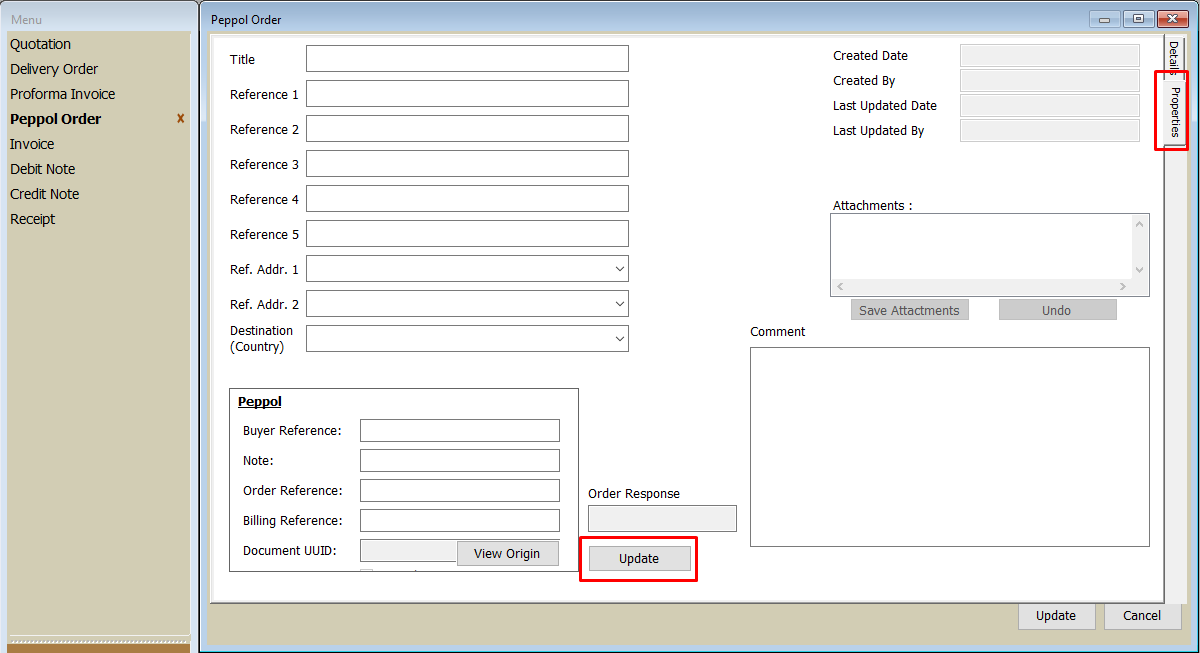Click the Attachments scroll up arrow

tap(1139, 224)
